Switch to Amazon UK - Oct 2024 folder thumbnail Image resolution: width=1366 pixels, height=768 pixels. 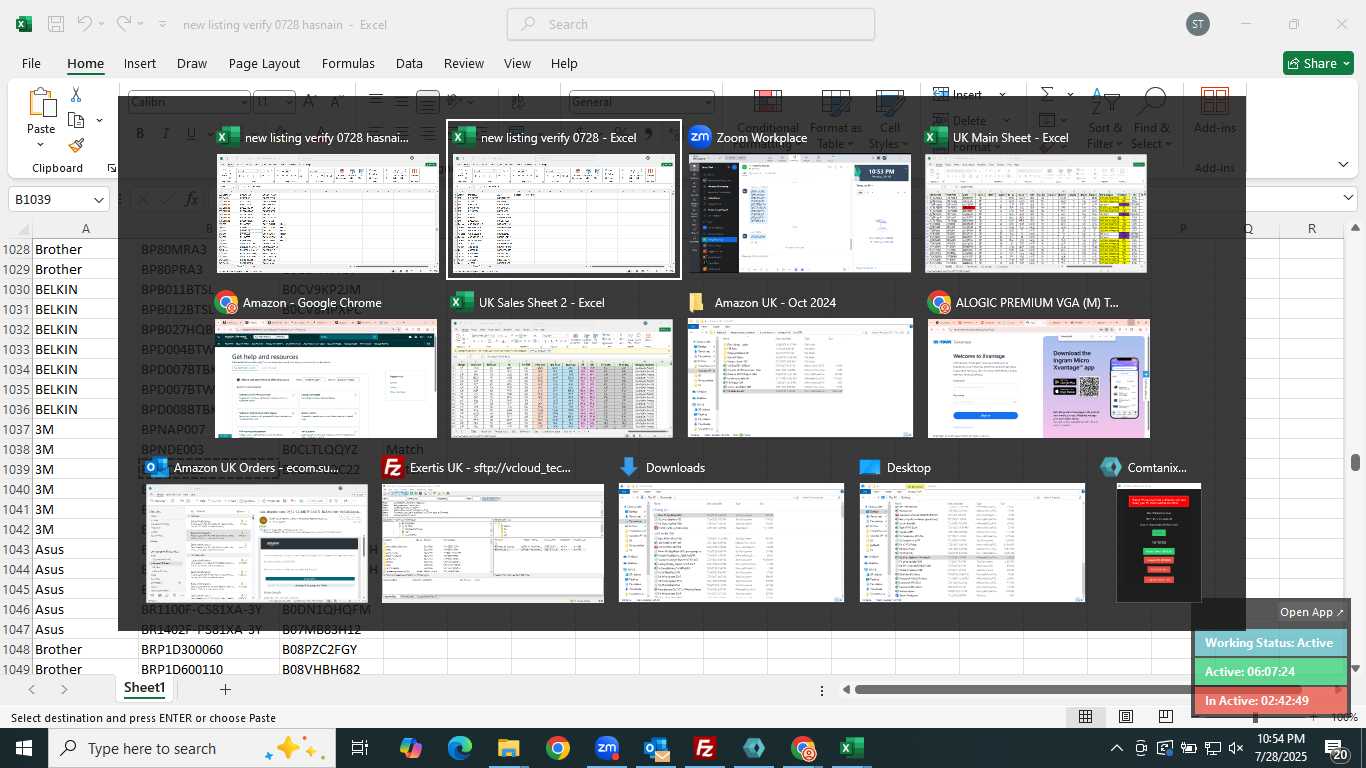(x=800, y=364)
